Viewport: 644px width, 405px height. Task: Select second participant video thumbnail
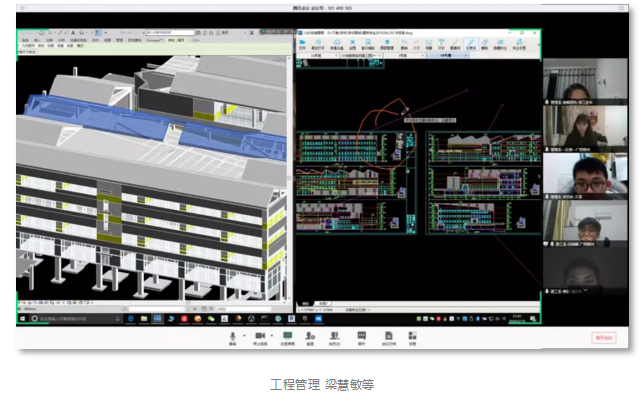[x=585, y=129]
